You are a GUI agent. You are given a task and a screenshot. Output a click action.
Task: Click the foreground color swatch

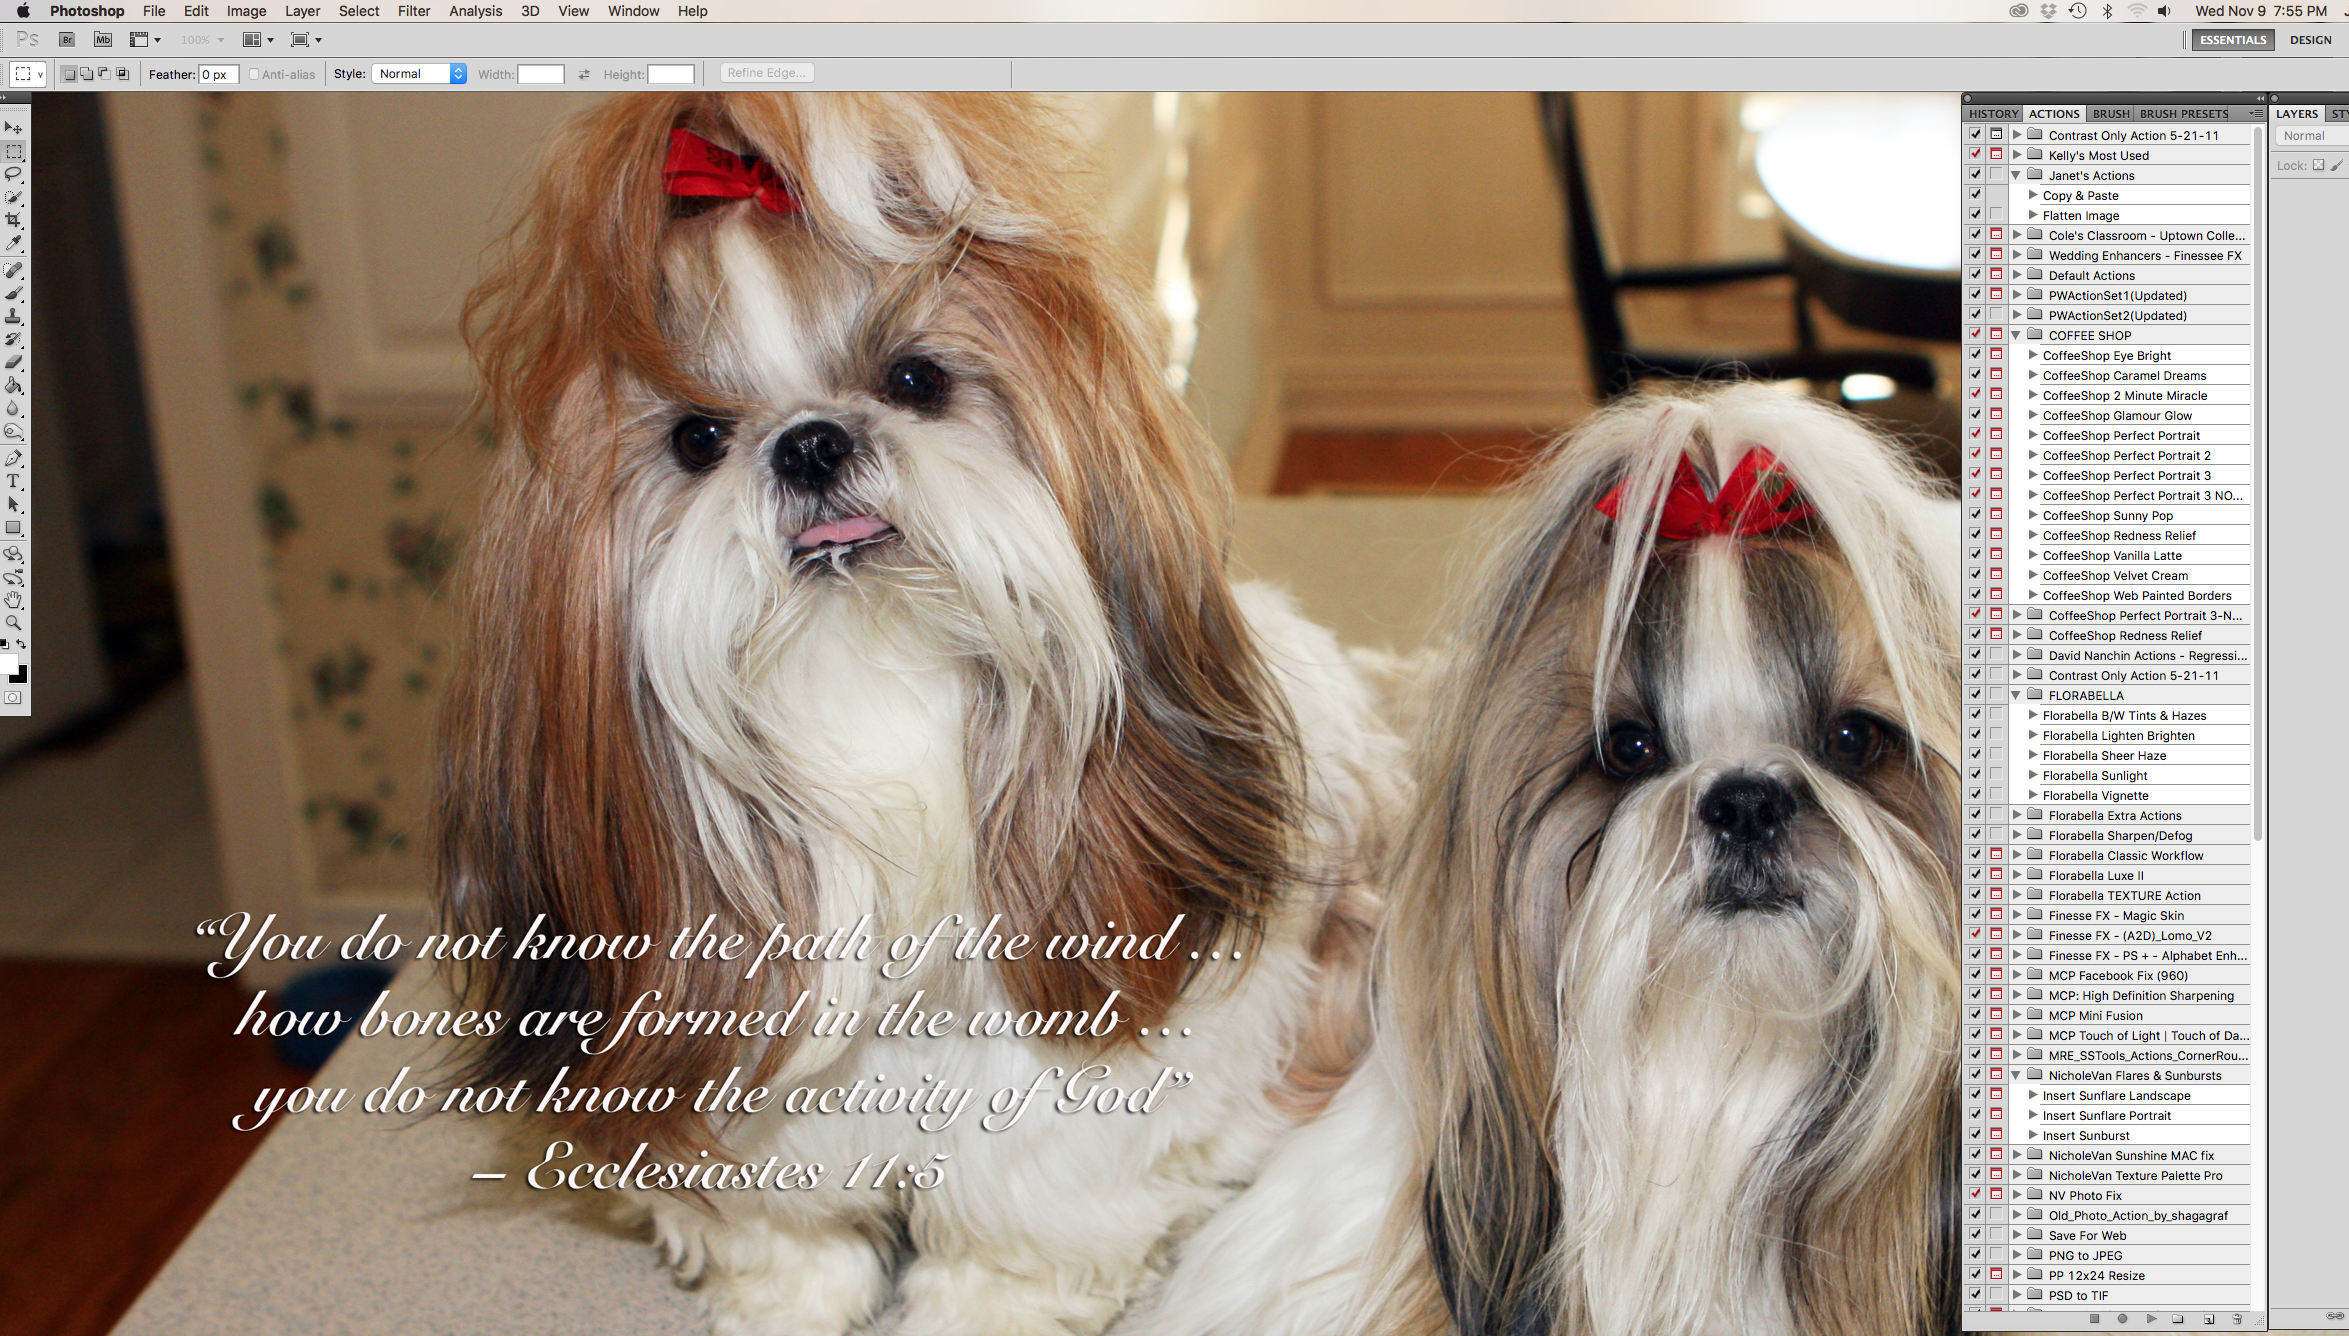pos(9,664)
